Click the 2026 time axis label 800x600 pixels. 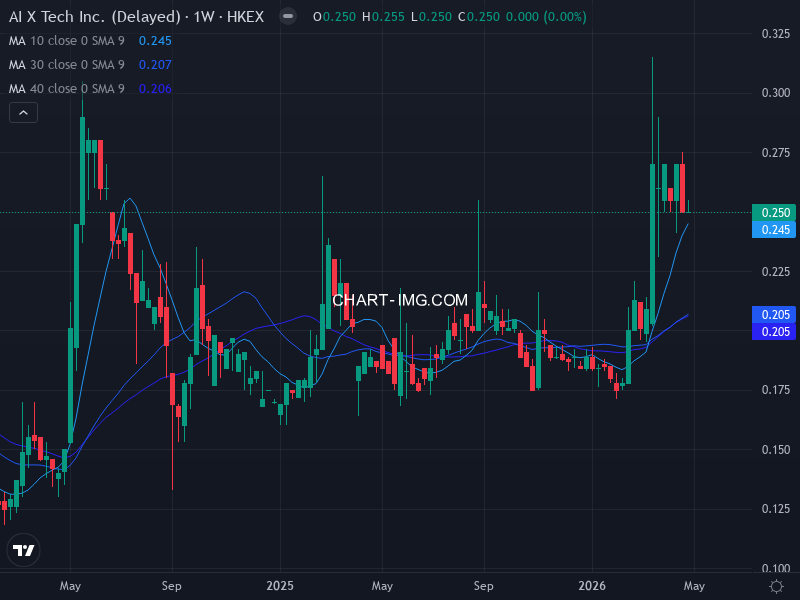click(x=592, y=586)
